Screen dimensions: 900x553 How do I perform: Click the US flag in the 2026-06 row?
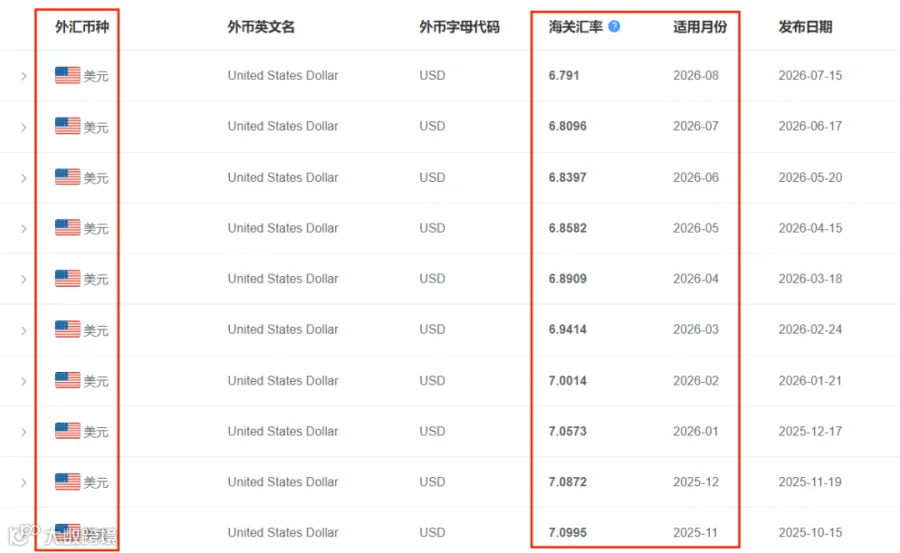(x=68, y=177)
